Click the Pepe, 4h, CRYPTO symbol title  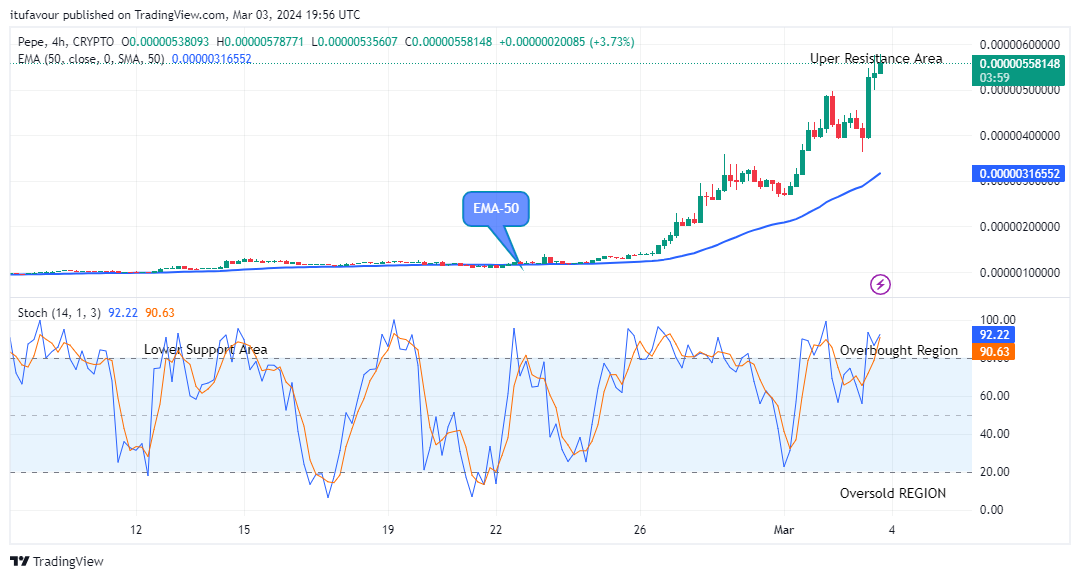(x=66, y=42)
